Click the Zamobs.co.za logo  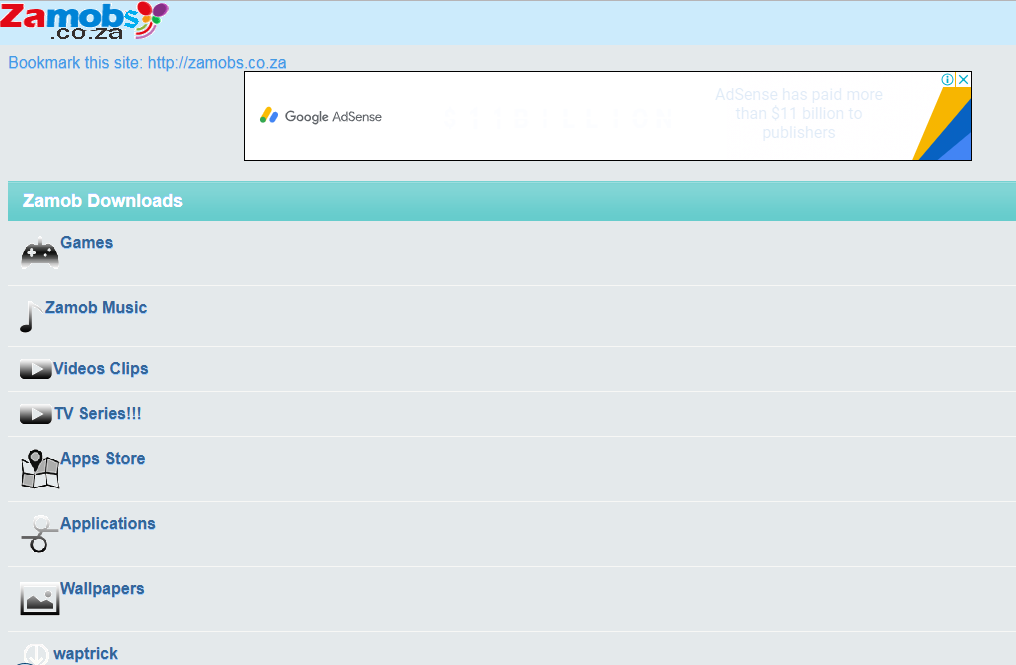83,21
